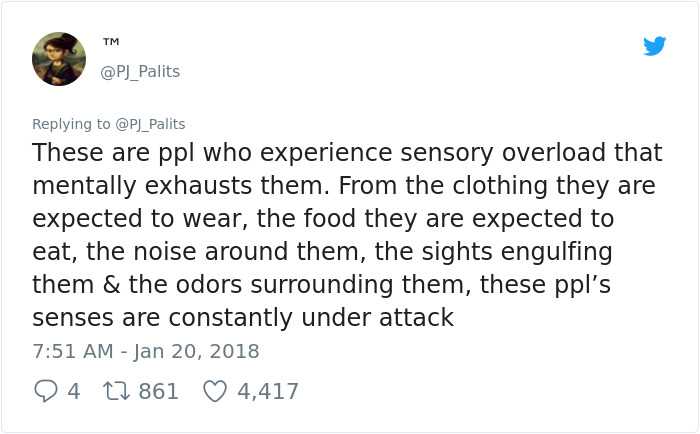The width and height of the screenshot is (700, 434).
Task: Click the reply count of 4
Action: pos(73,391)
